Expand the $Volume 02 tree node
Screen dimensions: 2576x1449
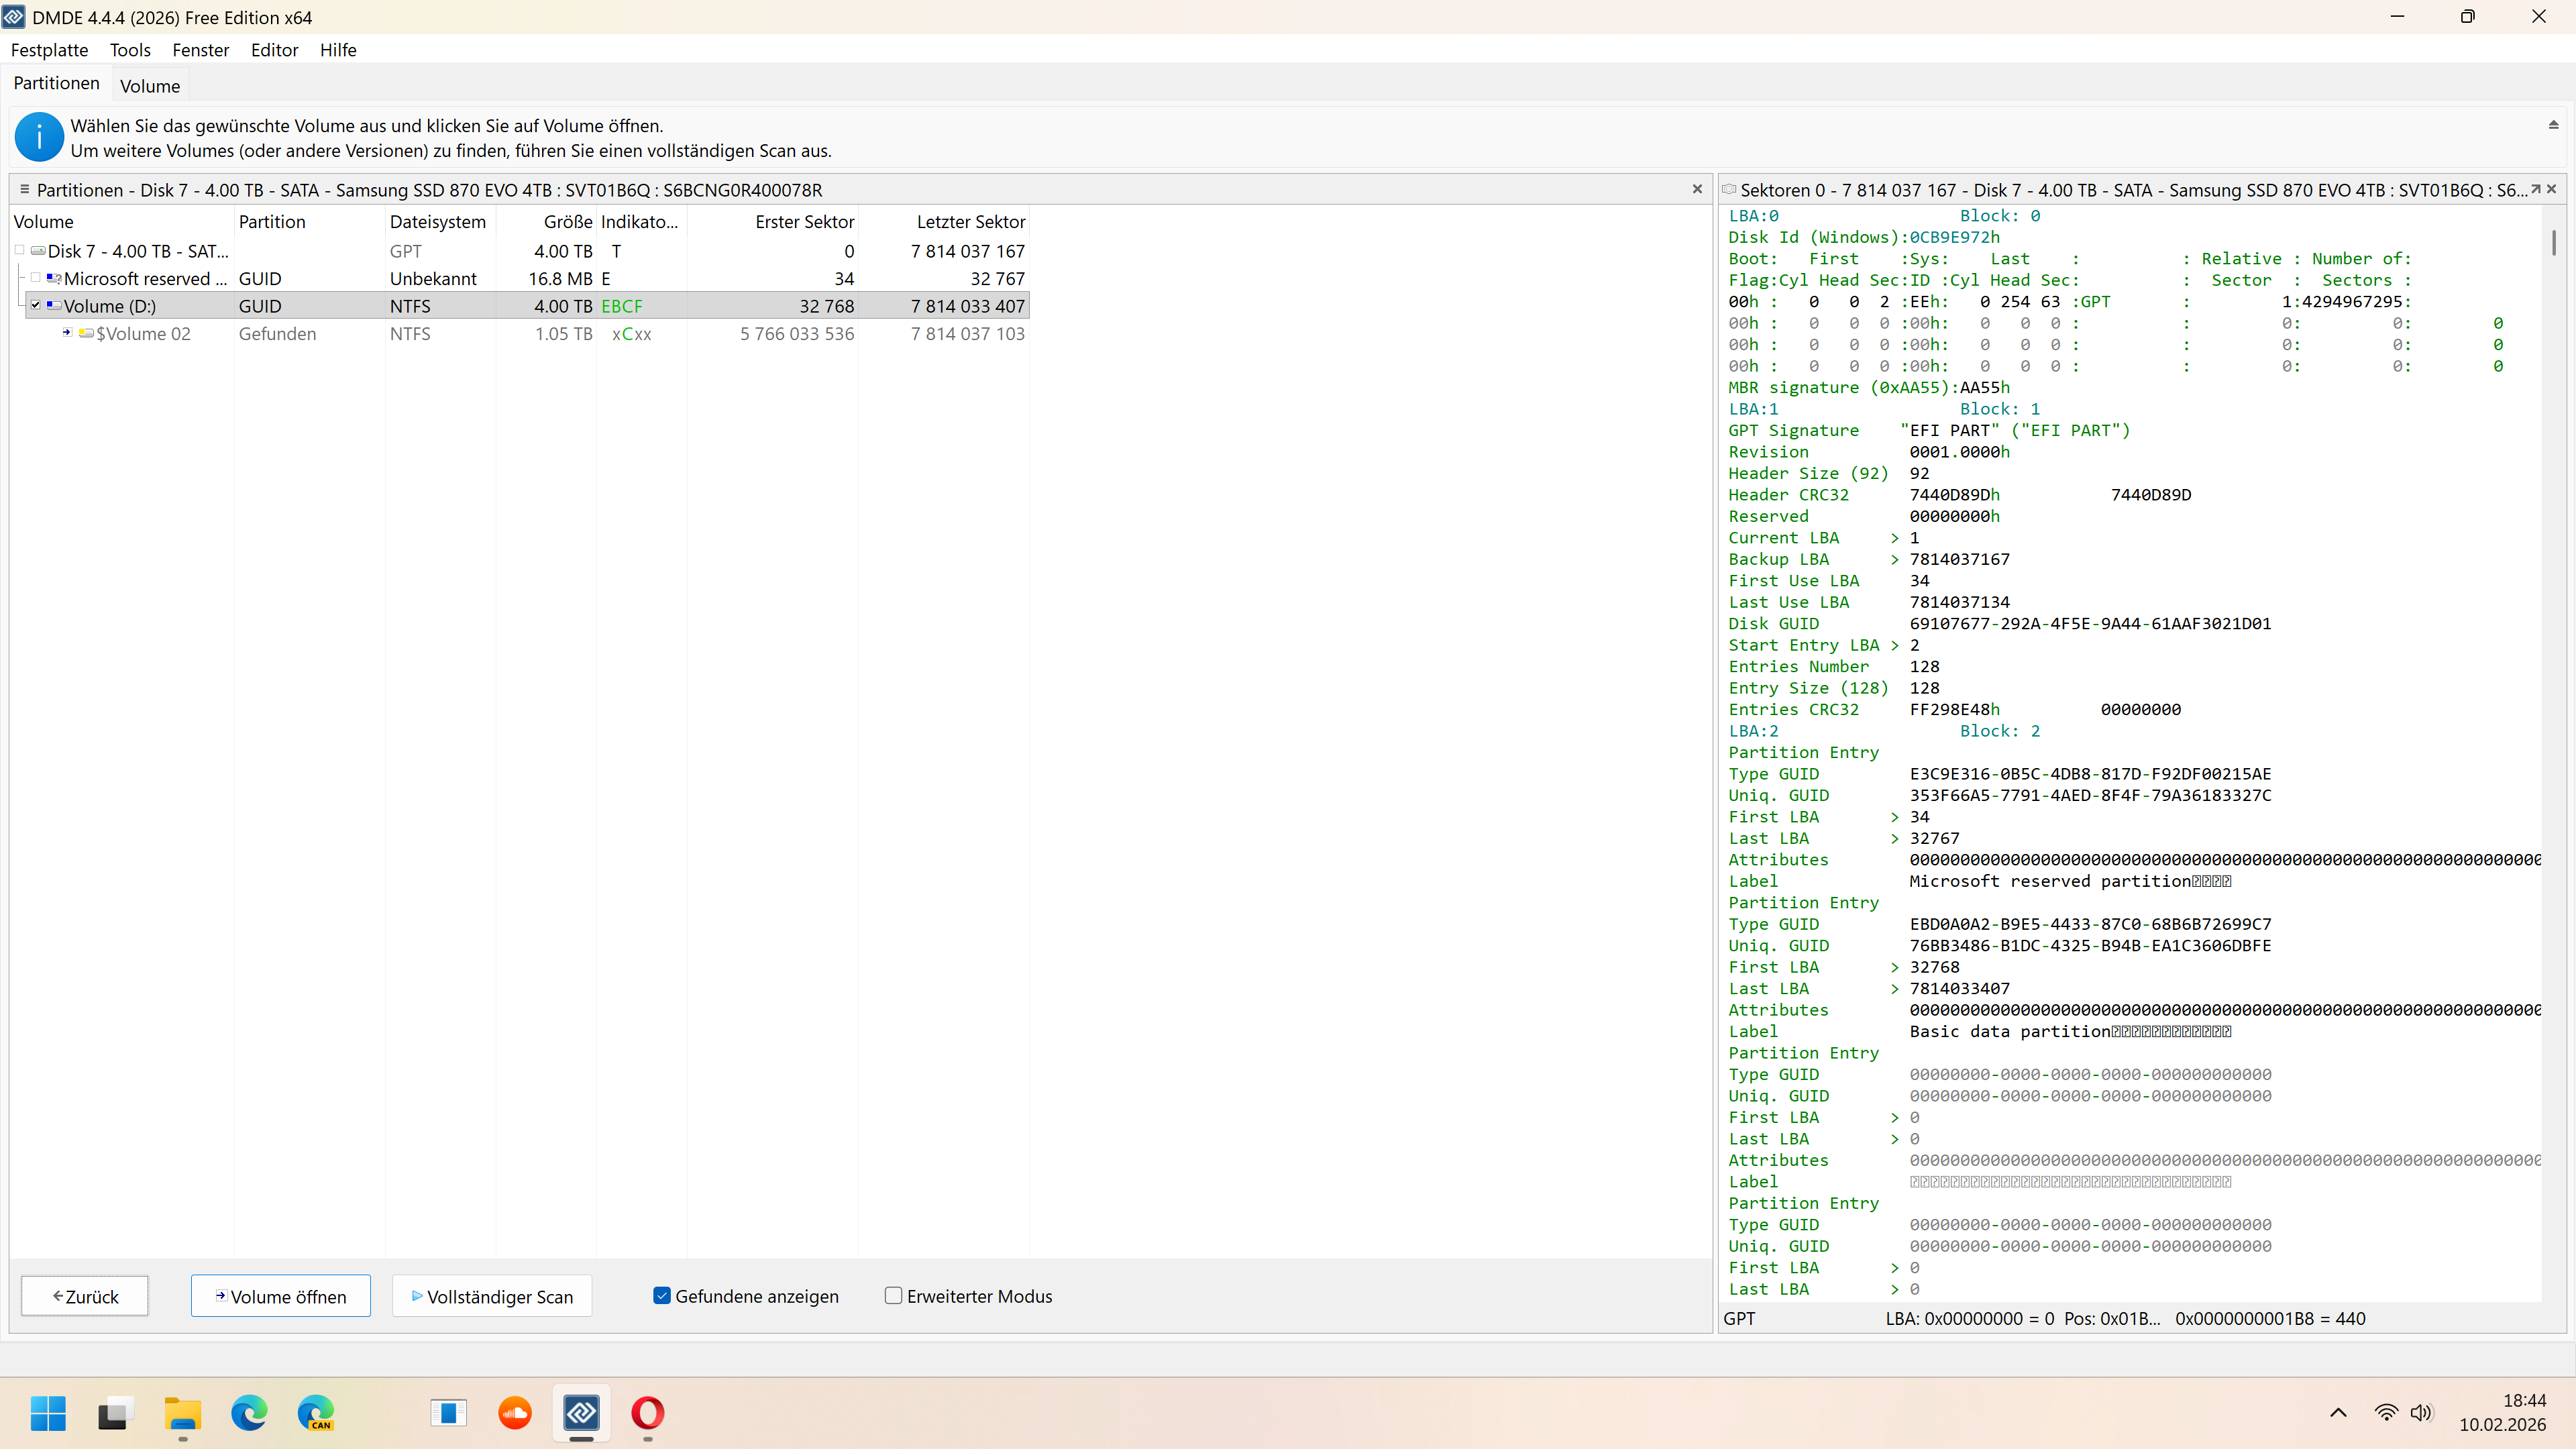[67, 333]
